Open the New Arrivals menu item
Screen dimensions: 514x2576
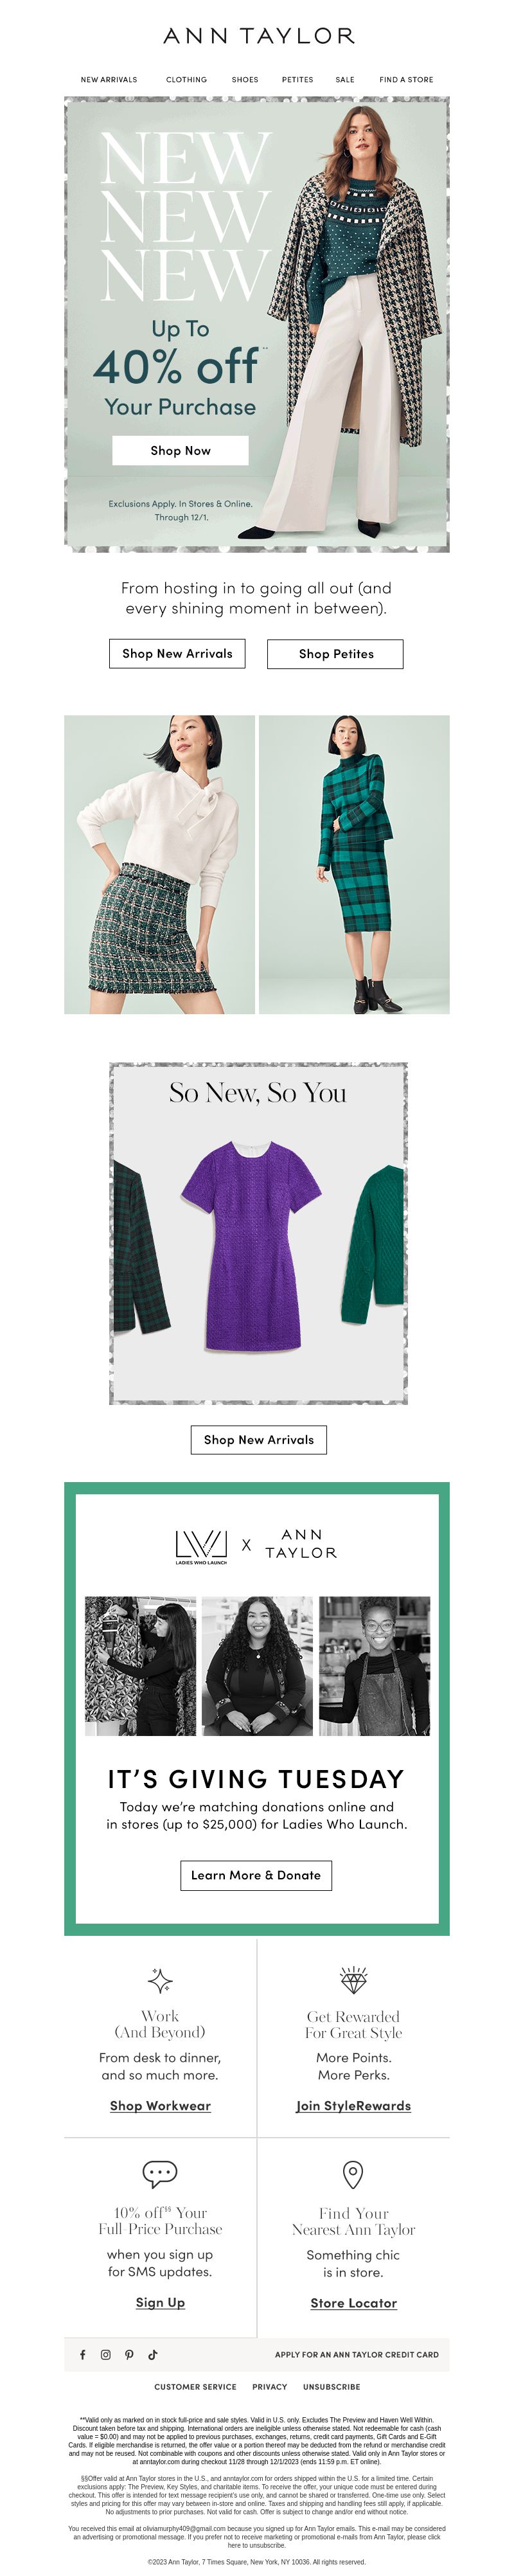pos(109,79)
